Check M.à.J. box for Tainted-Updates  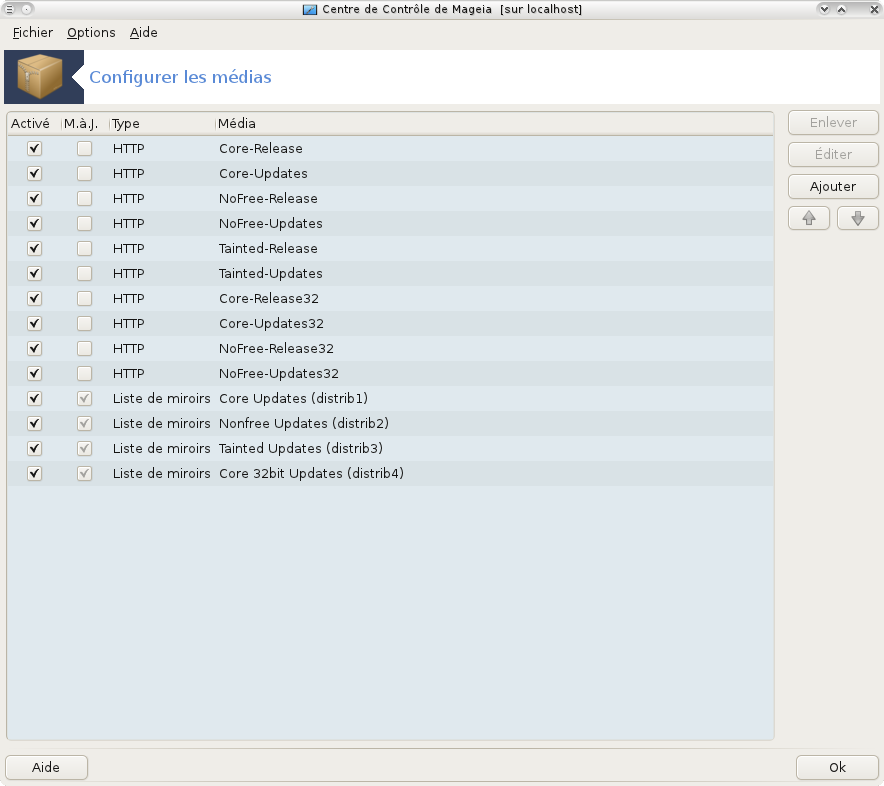85,273
